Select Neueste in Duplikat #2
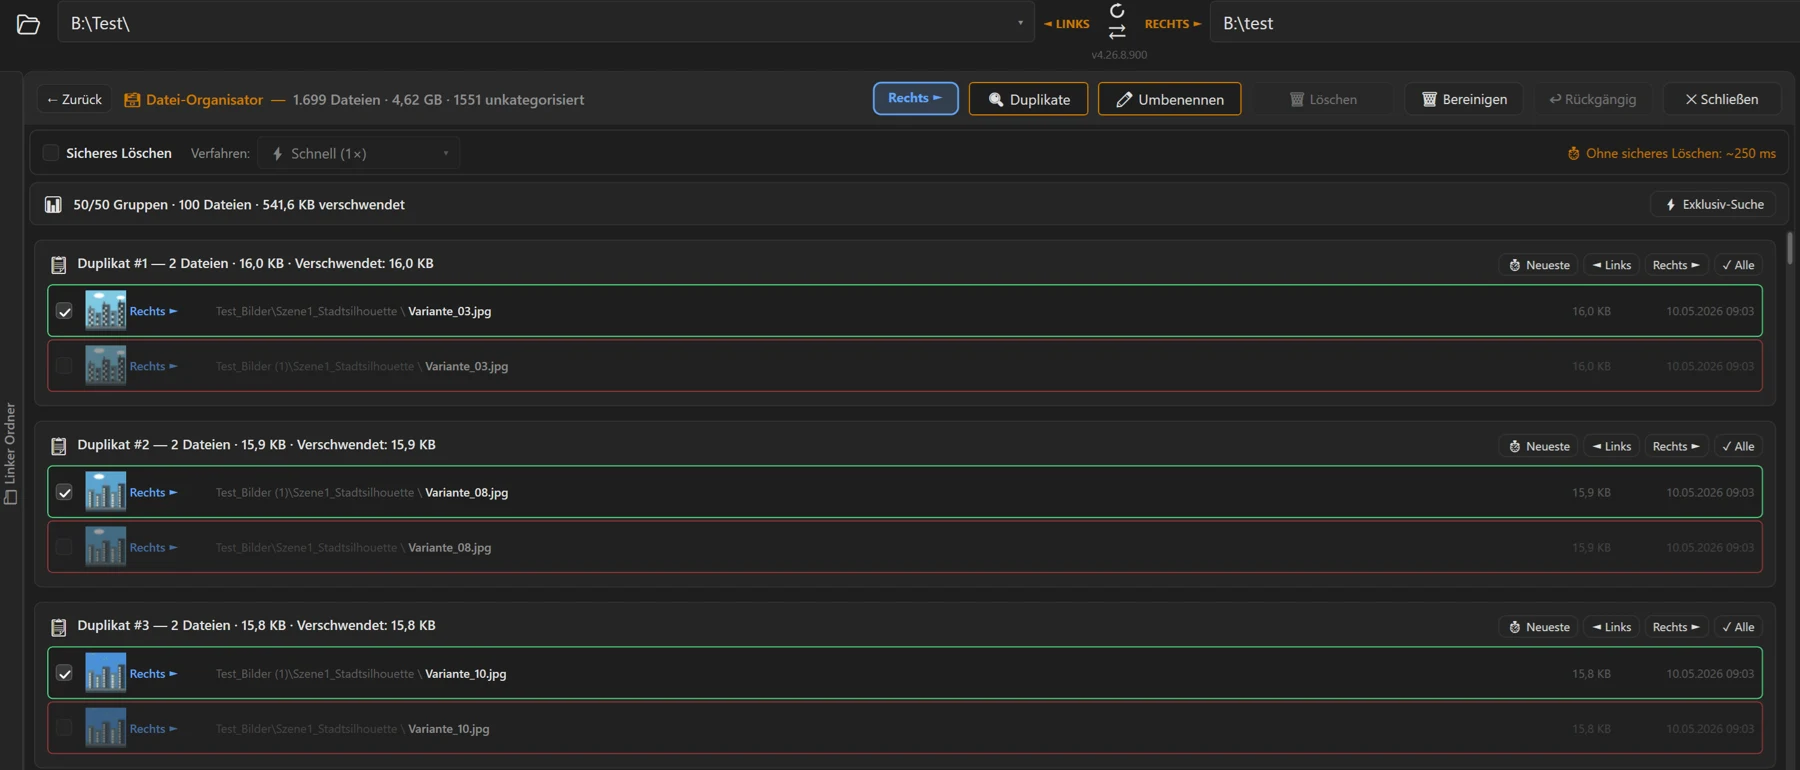The width and height of the screenshot is (1800, 770). (1539, 446)
